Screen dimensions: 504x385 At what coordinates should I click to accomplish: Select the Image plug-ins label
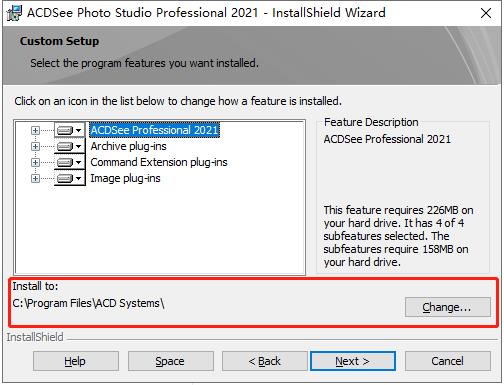pyautogui.click(x=125, y=178)
